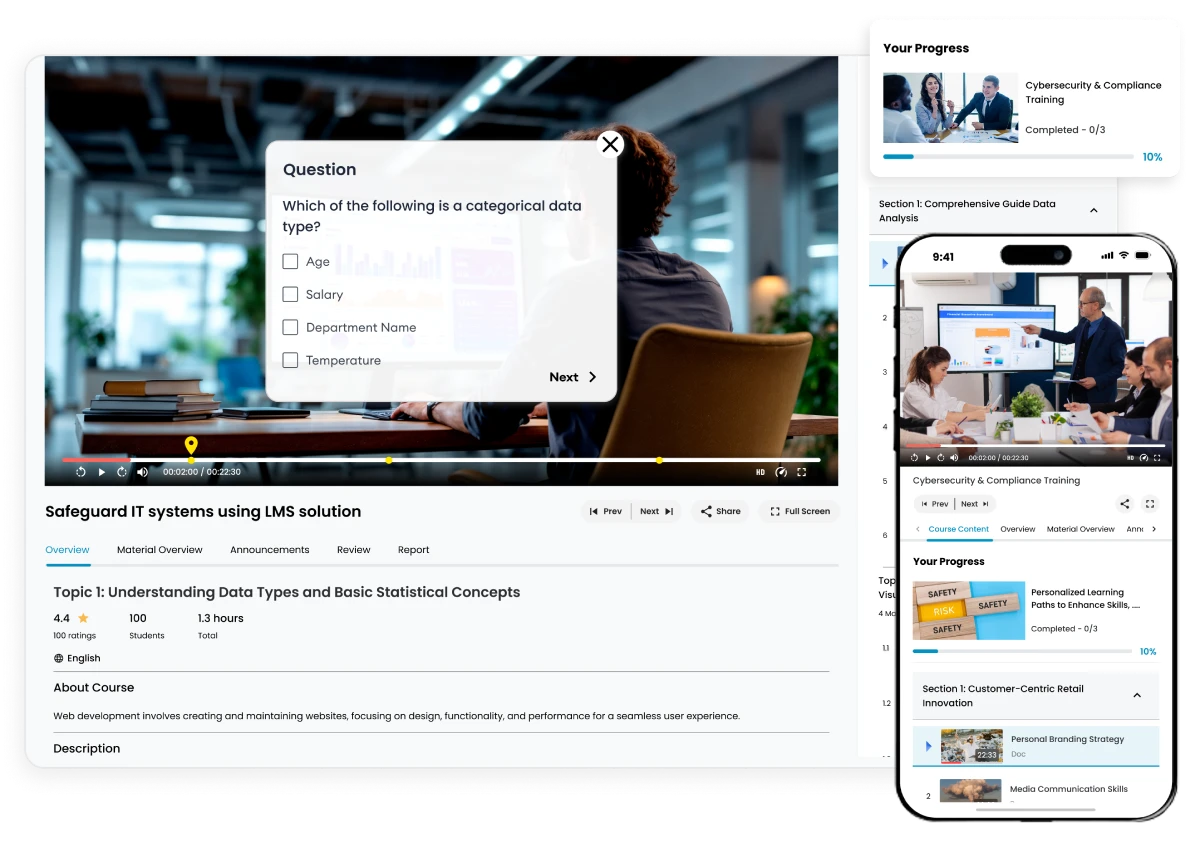Tick the Temperature checkbox

(x=290, y=360)
